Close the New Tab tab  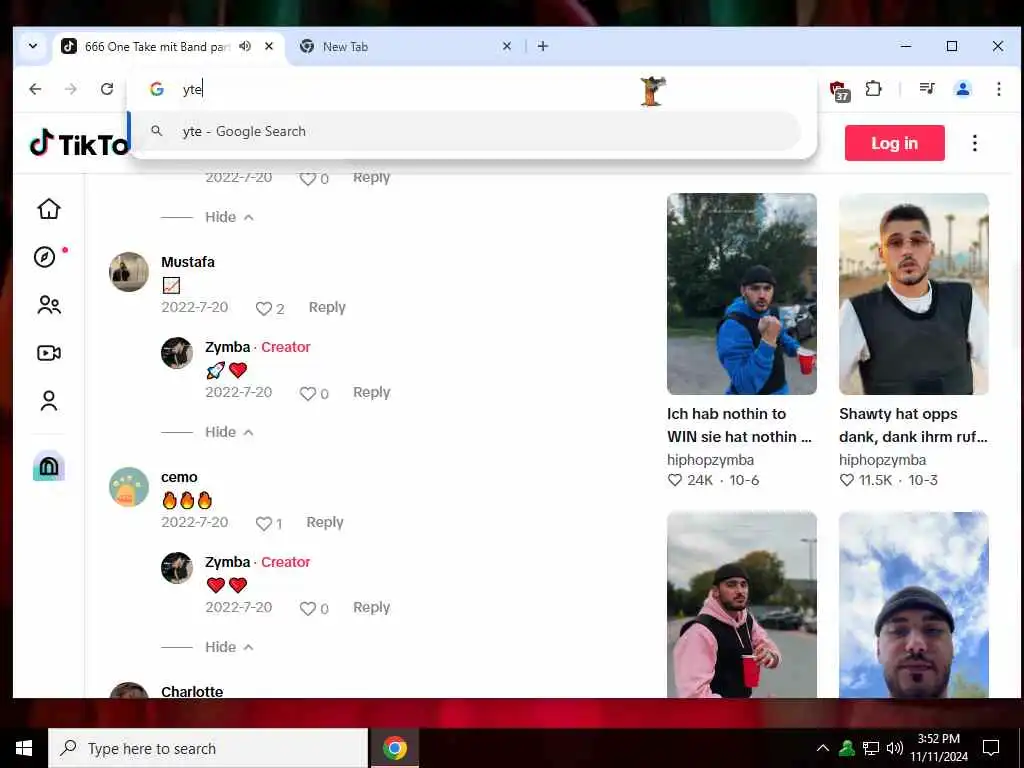(x=507, y=46)
